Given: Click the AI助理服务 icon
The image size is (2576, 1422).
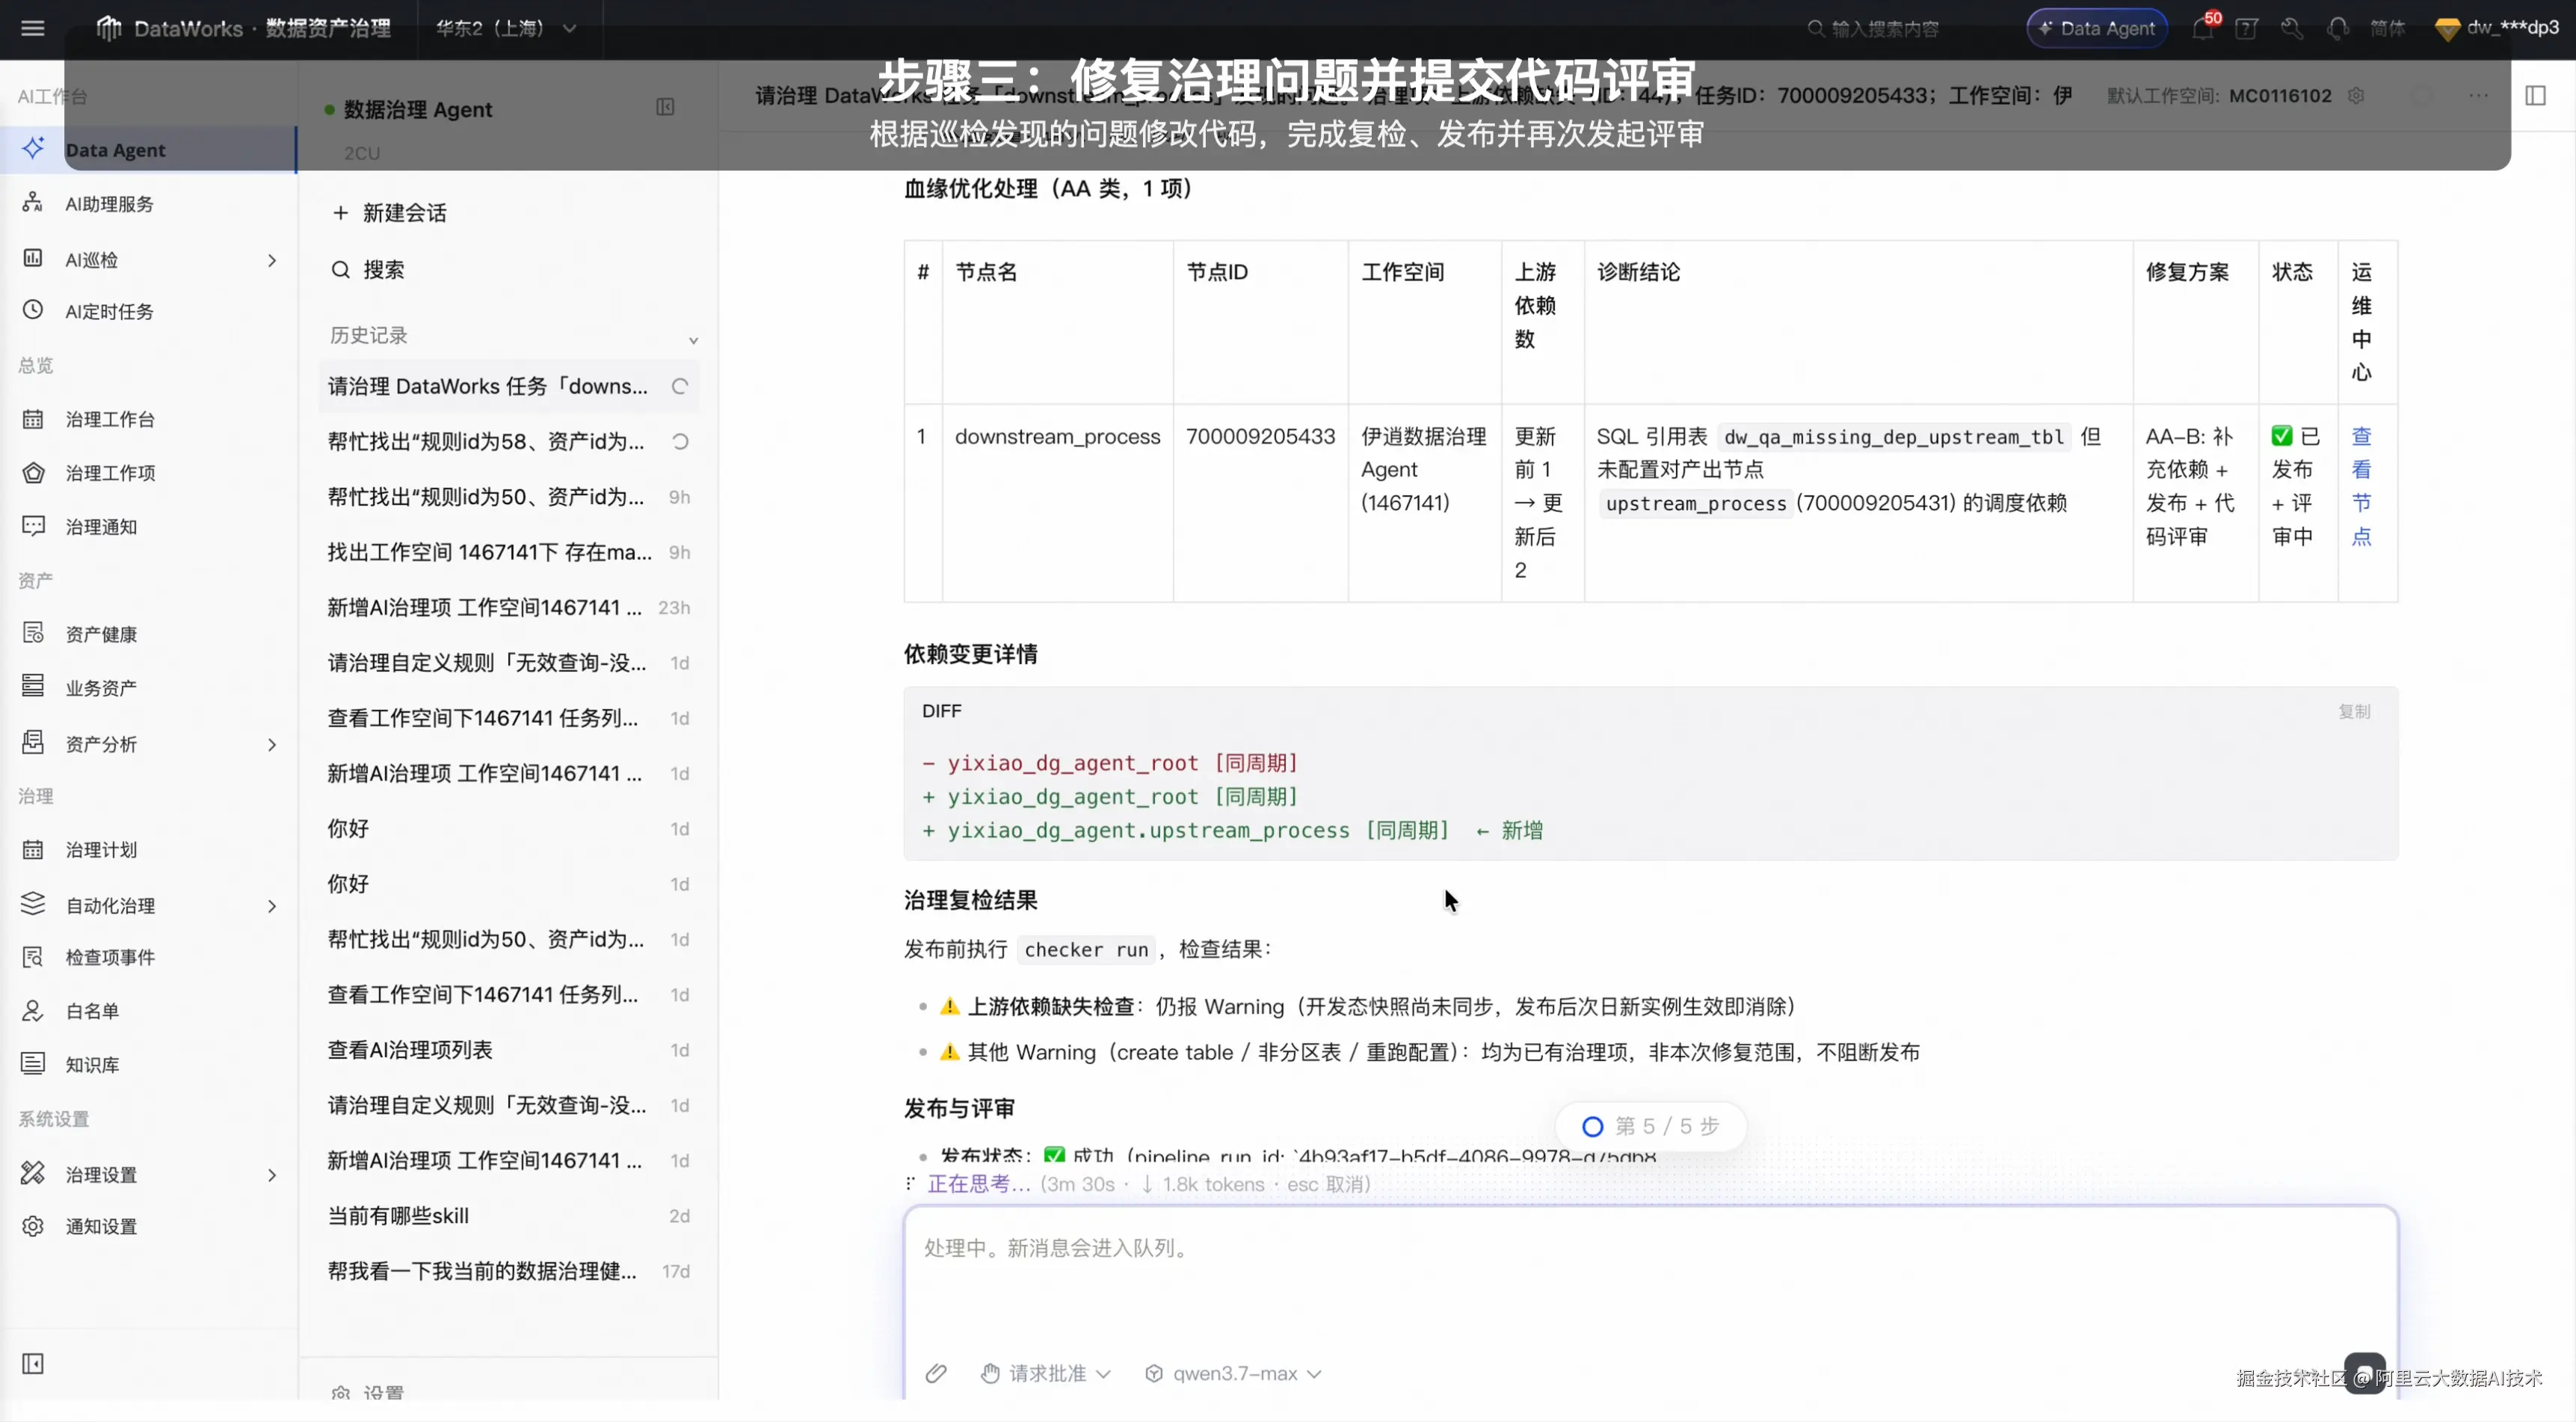Looking at the screenshot, I should point(33,203).
